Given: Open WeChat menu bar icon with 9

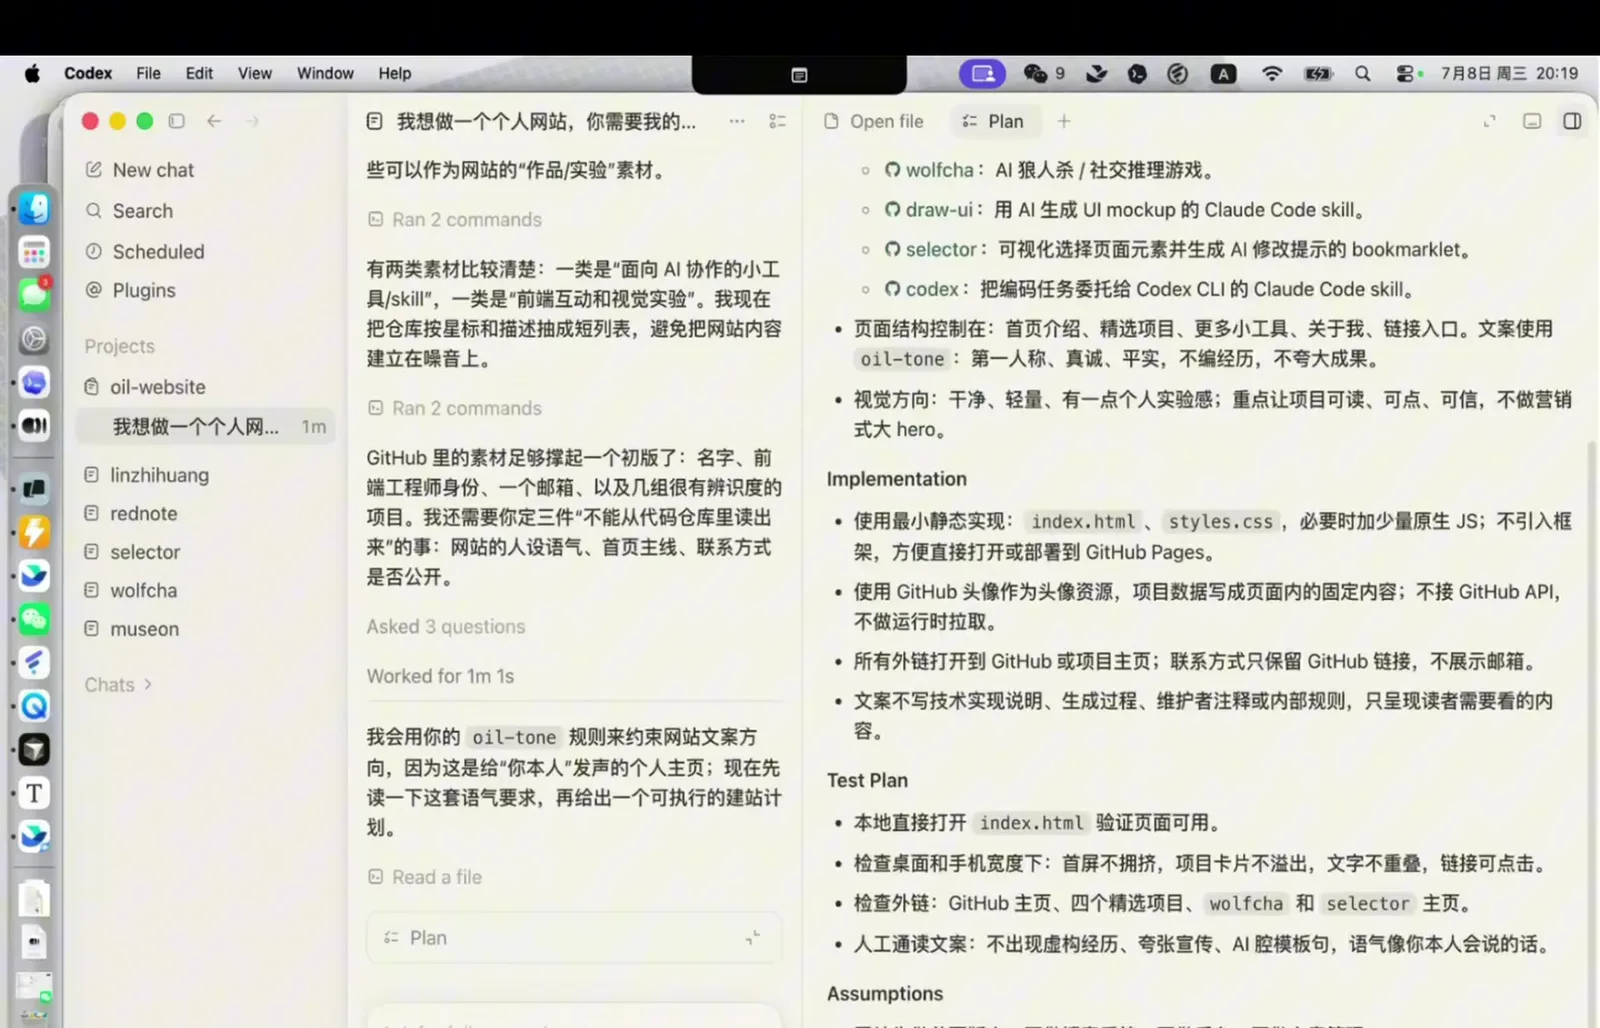Looking at the screenshot, I should point(1044,73).
